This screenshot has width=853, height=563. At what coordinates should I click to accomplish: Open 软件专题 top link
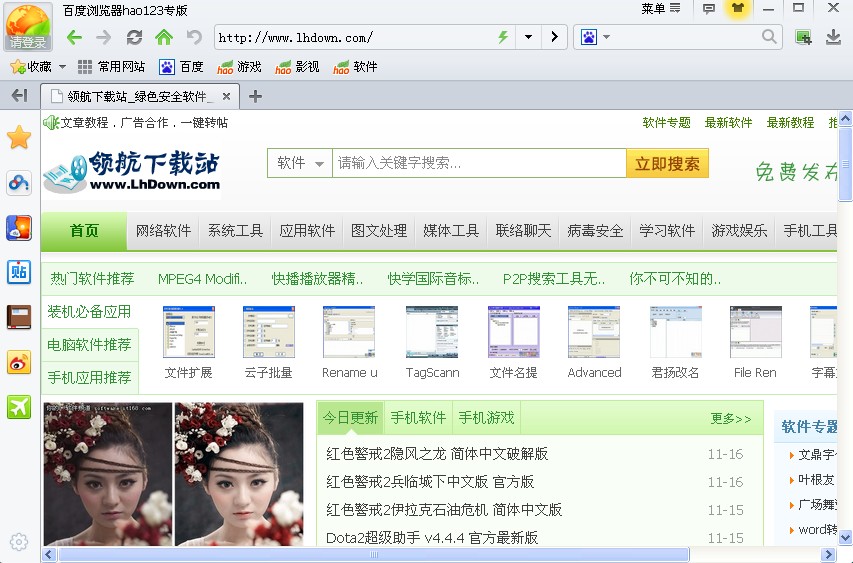pyautogui.click(x=666, y=122)
